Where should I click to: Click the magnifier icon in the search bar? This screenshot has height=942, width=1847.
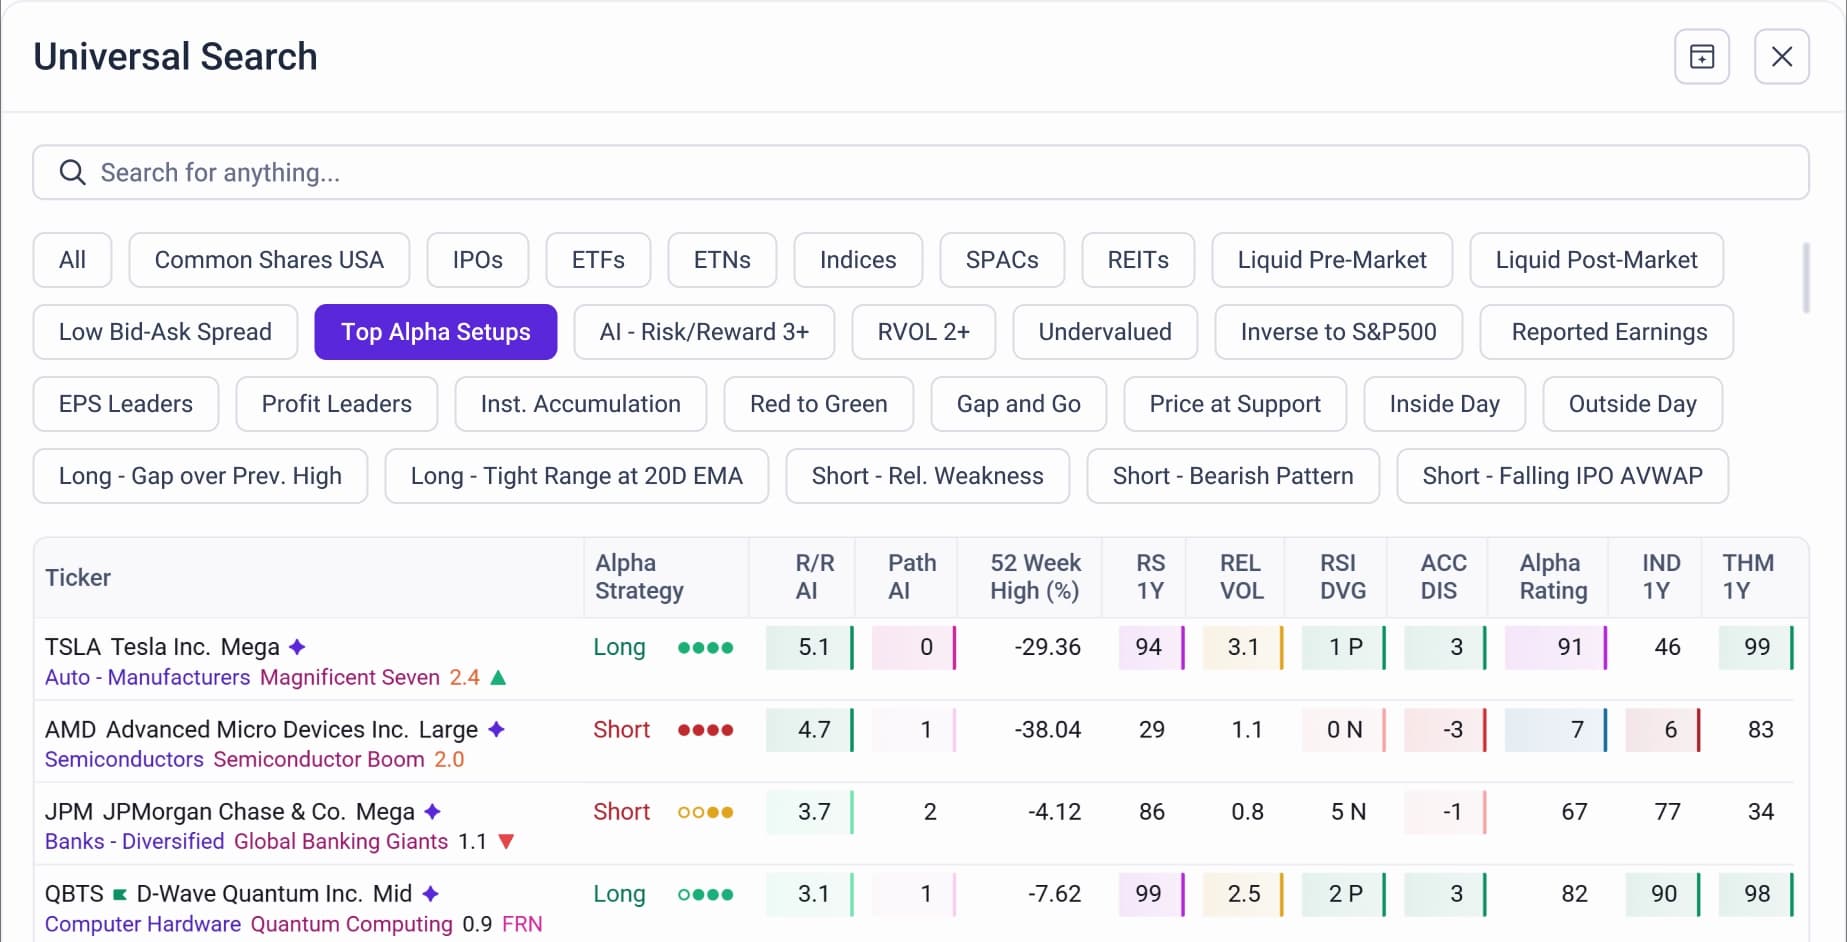pos(71,172)
